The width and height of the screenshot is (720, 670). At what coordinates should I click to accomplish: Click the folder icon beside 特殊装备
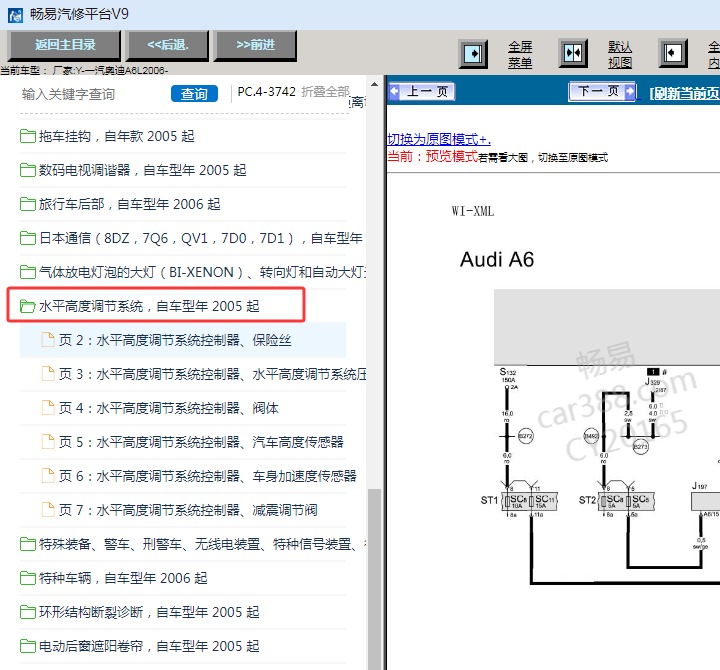coord(28,544)
